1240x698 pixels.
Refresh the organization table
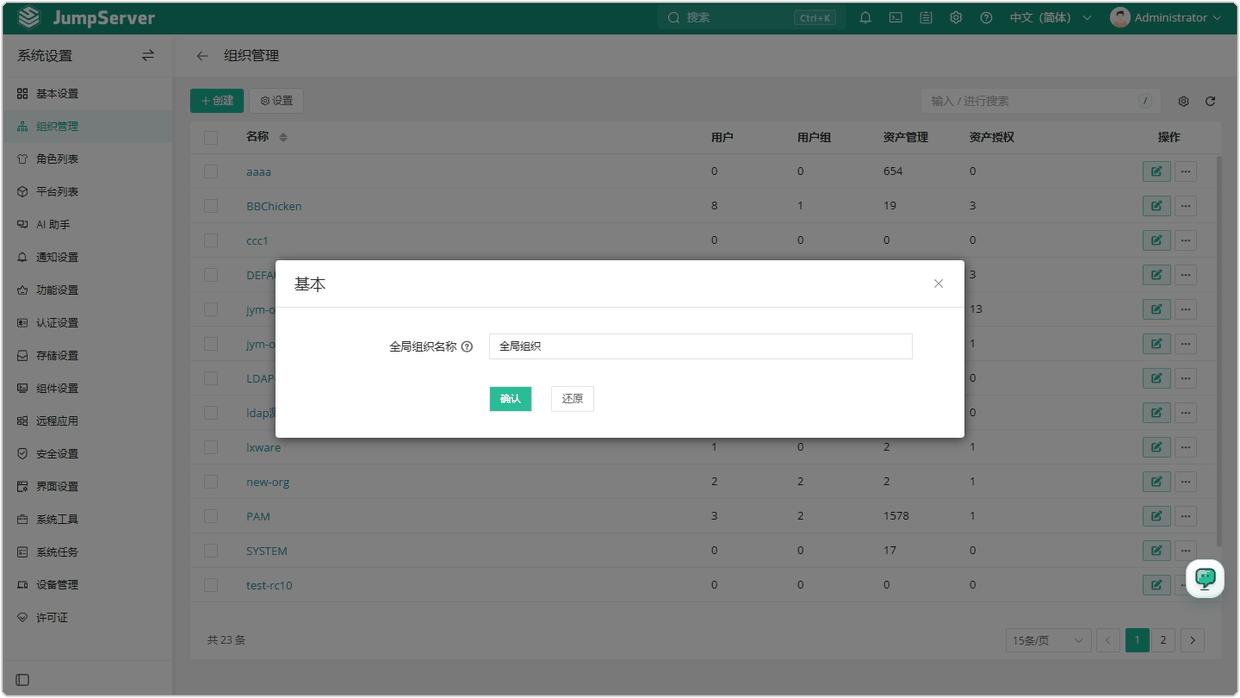point(1210,101)
